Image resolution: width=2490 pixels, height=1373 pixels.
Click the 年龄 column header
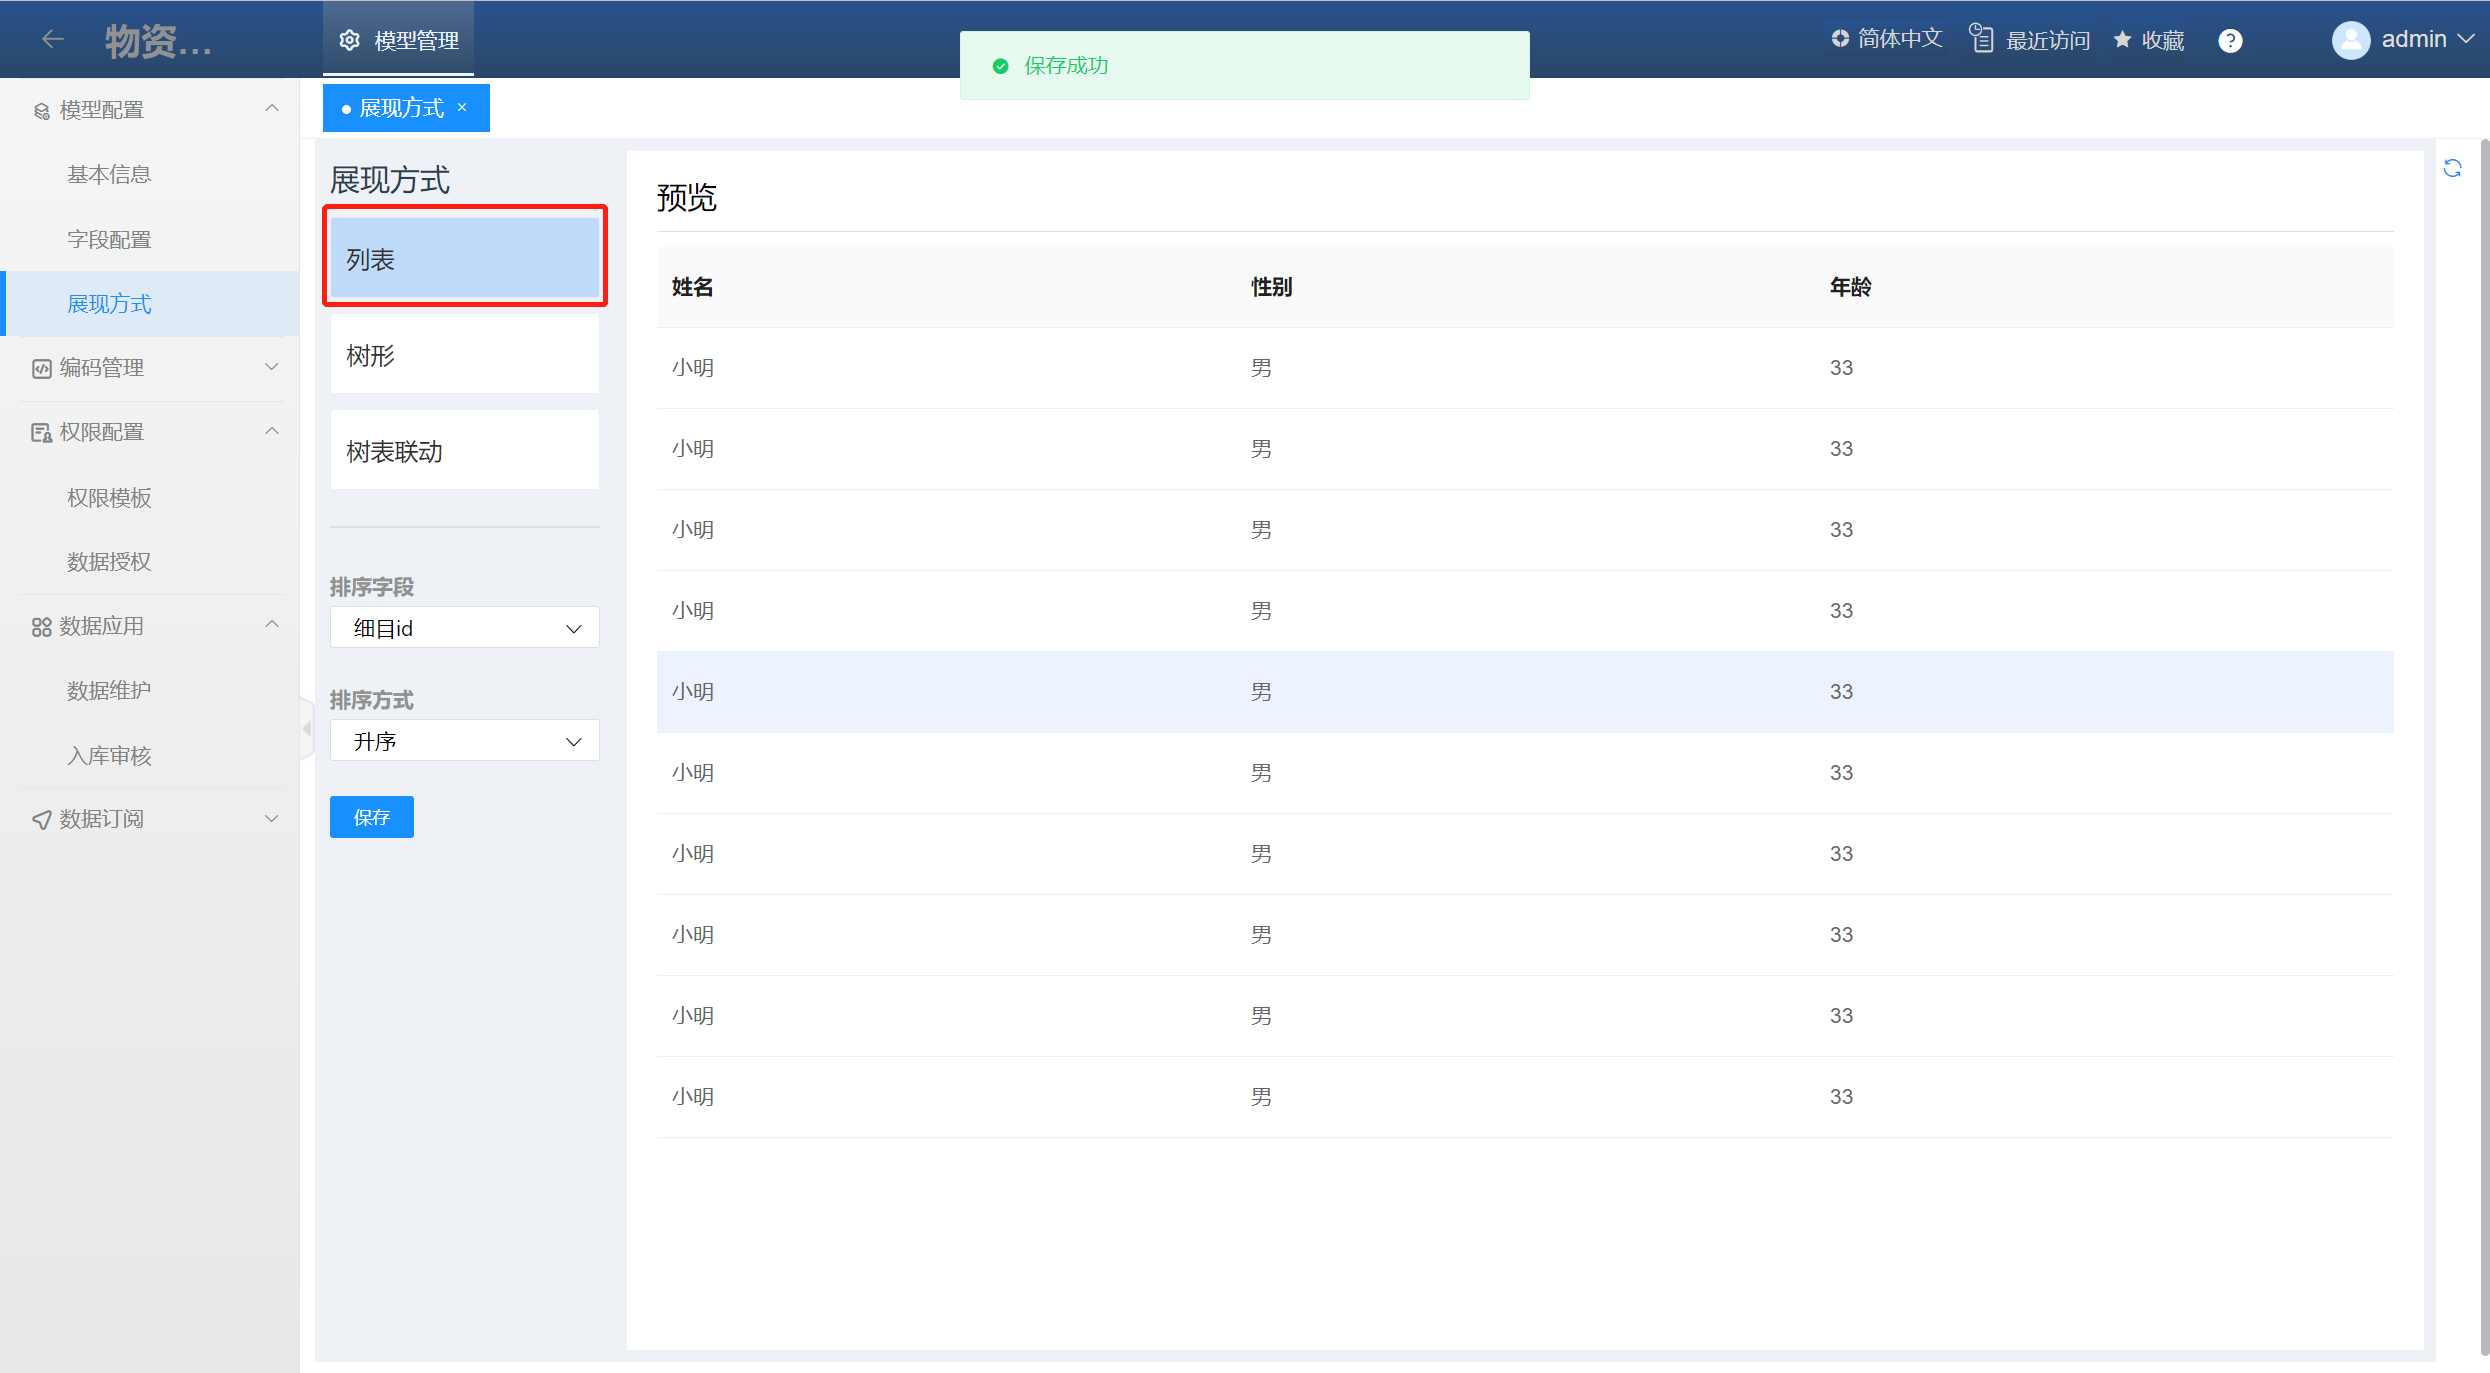click(x=1850, y=287)
